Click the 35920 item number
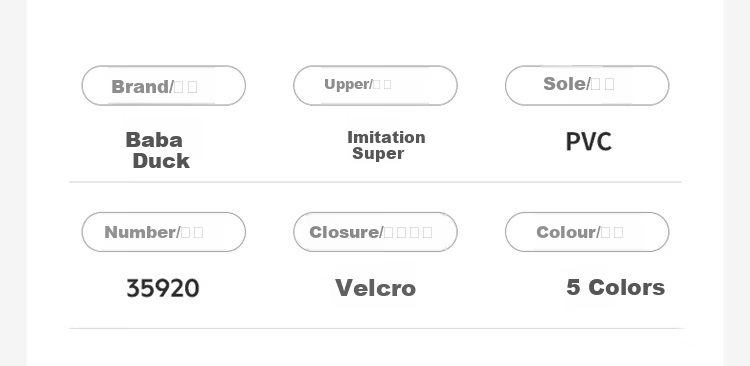750x366 pixels. click(x=163, y=288)
